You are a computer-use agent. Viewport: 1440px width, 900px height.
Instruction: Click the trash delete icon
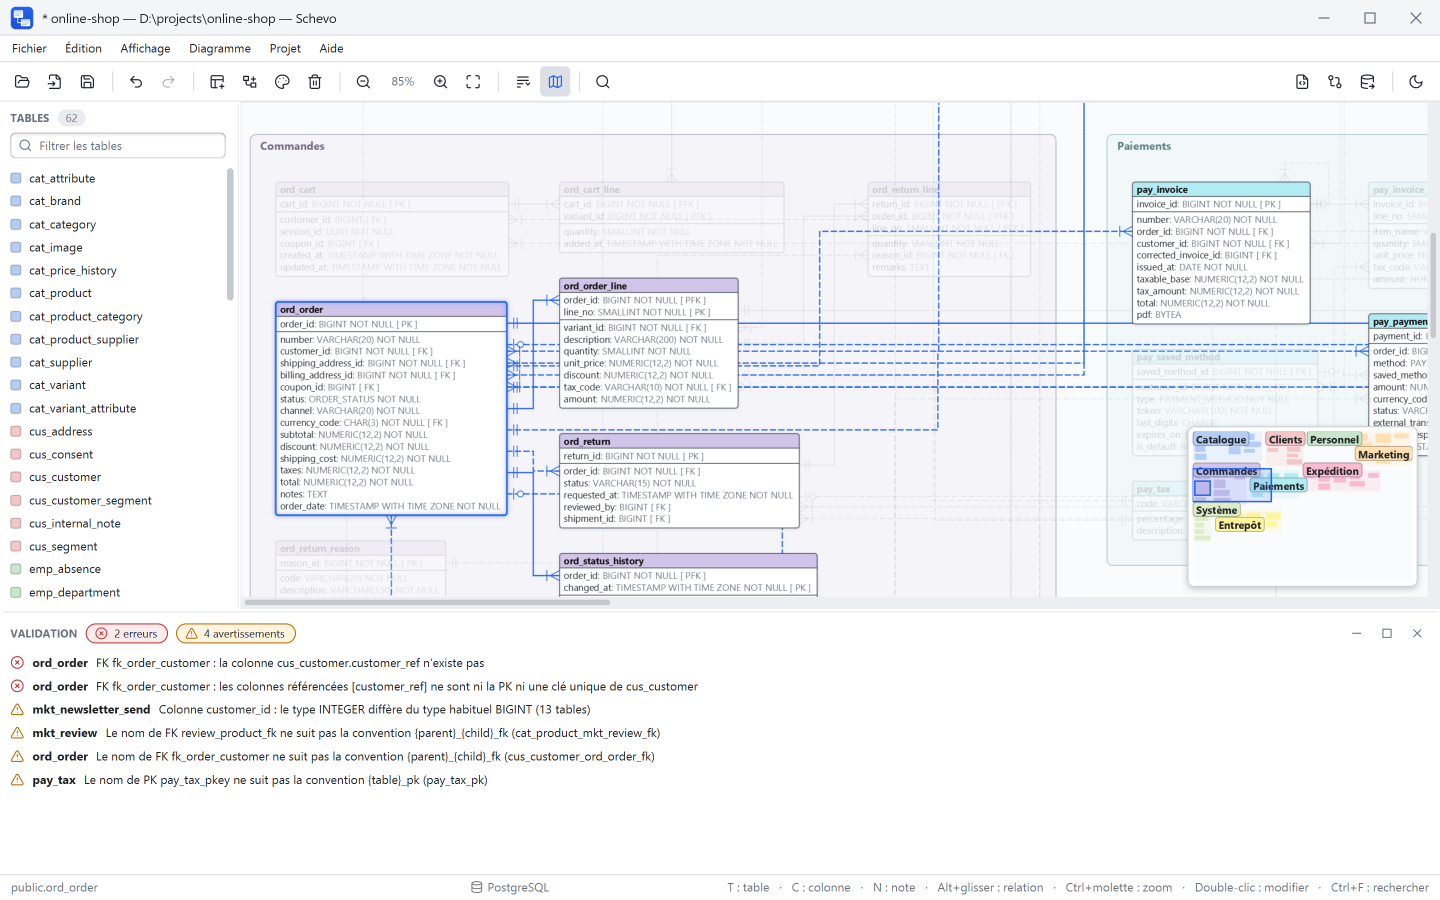pyautogui.click(x=315, y=82)
